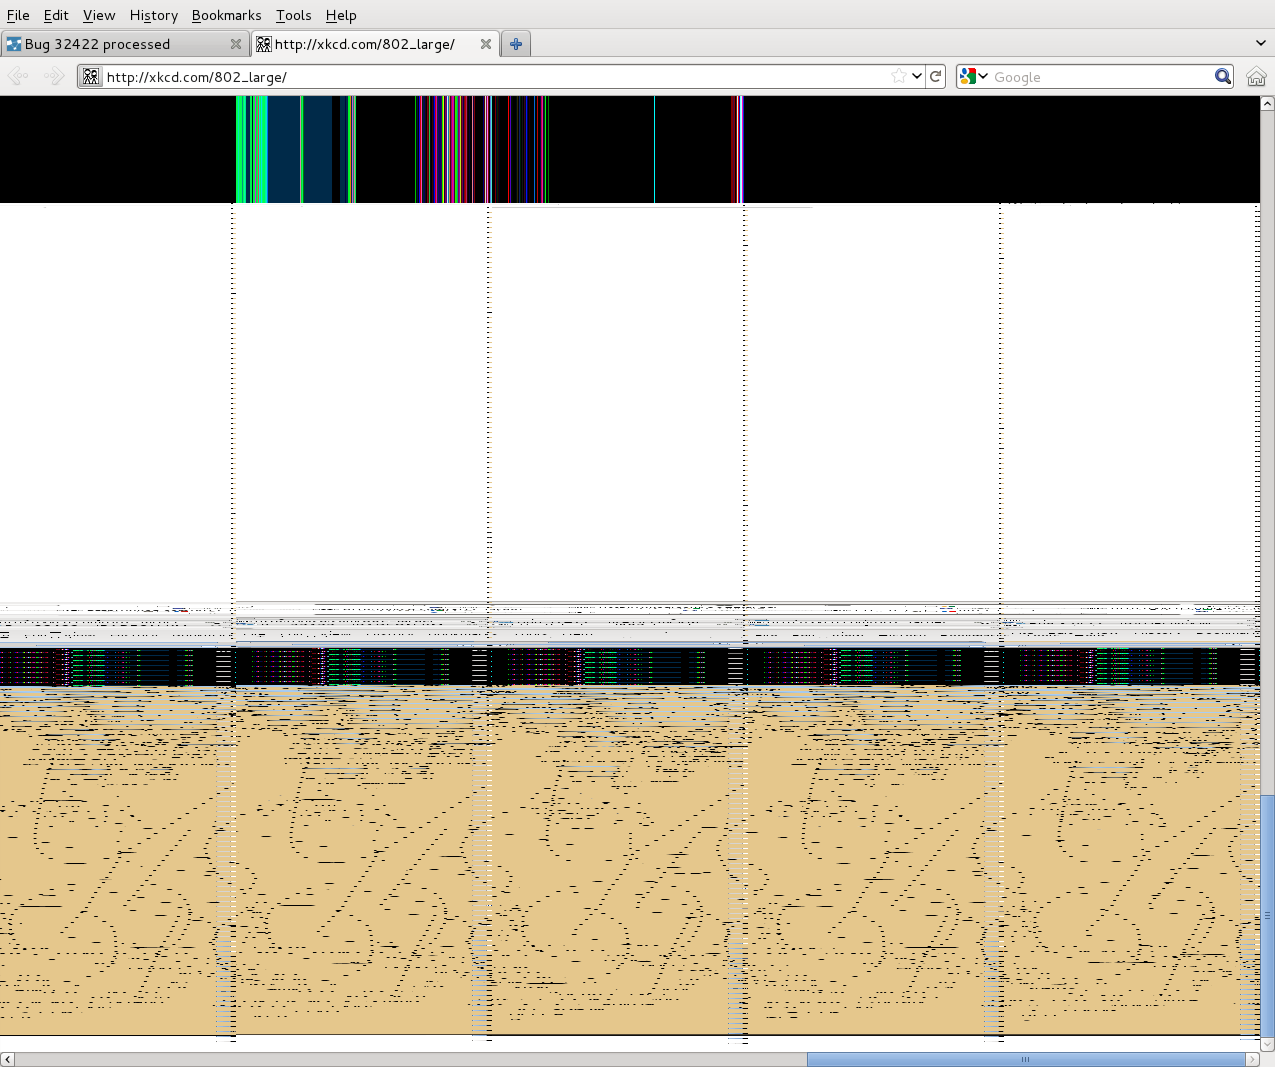The height and width of the screenshot is (1067, 1275).
Task: Close the xkcd 802_large tab
Action: pyautogui.click(x=486, y=44)
